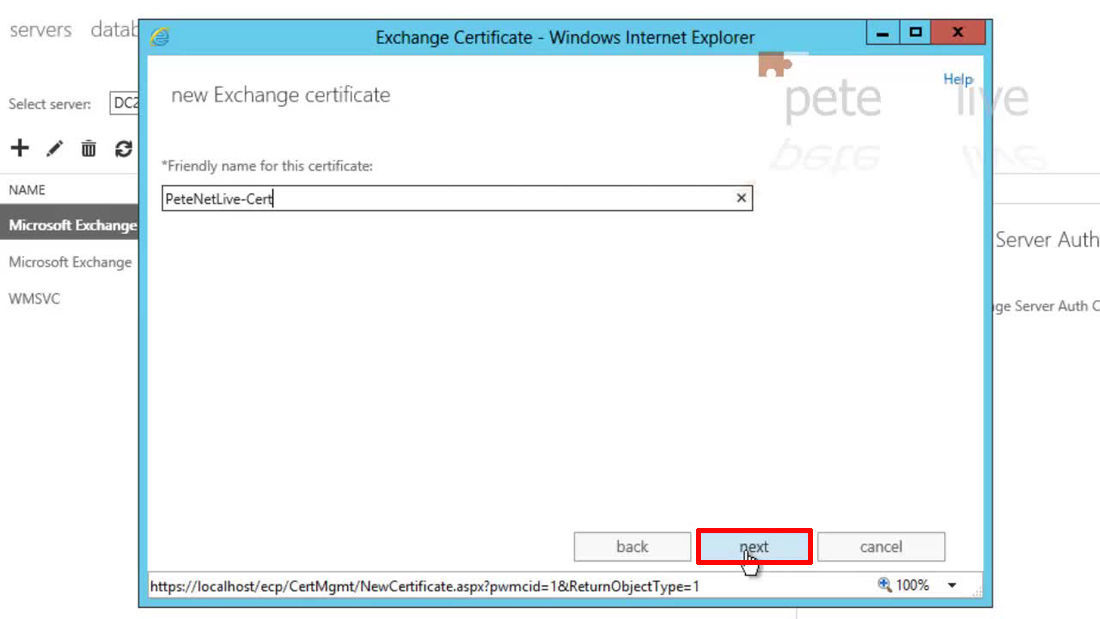
Task: Maximize the Exchange Certificate window
Action: (x=915, y=32)
